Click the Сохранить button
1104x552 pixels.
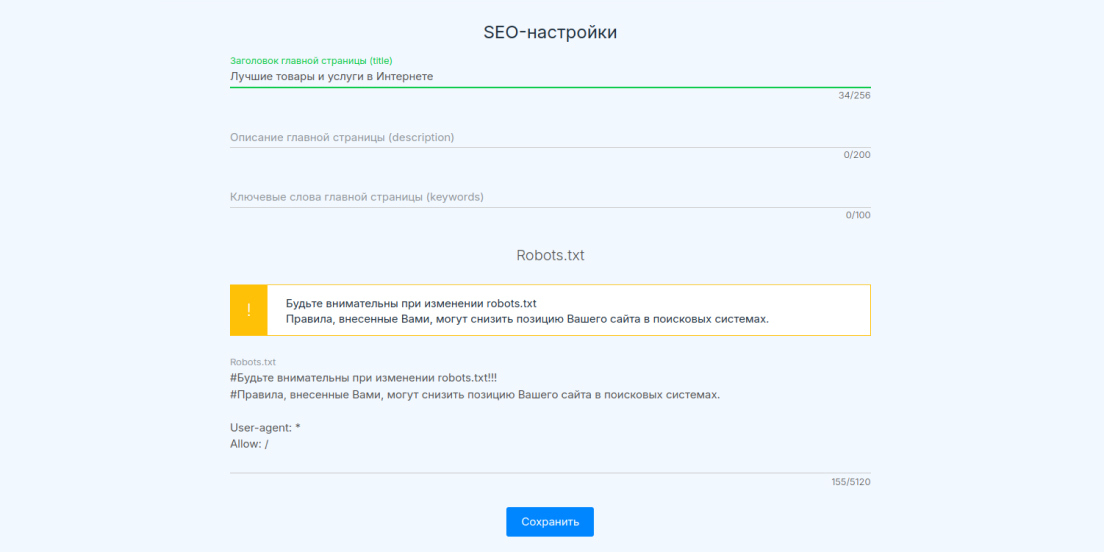[x=550, y=522]
